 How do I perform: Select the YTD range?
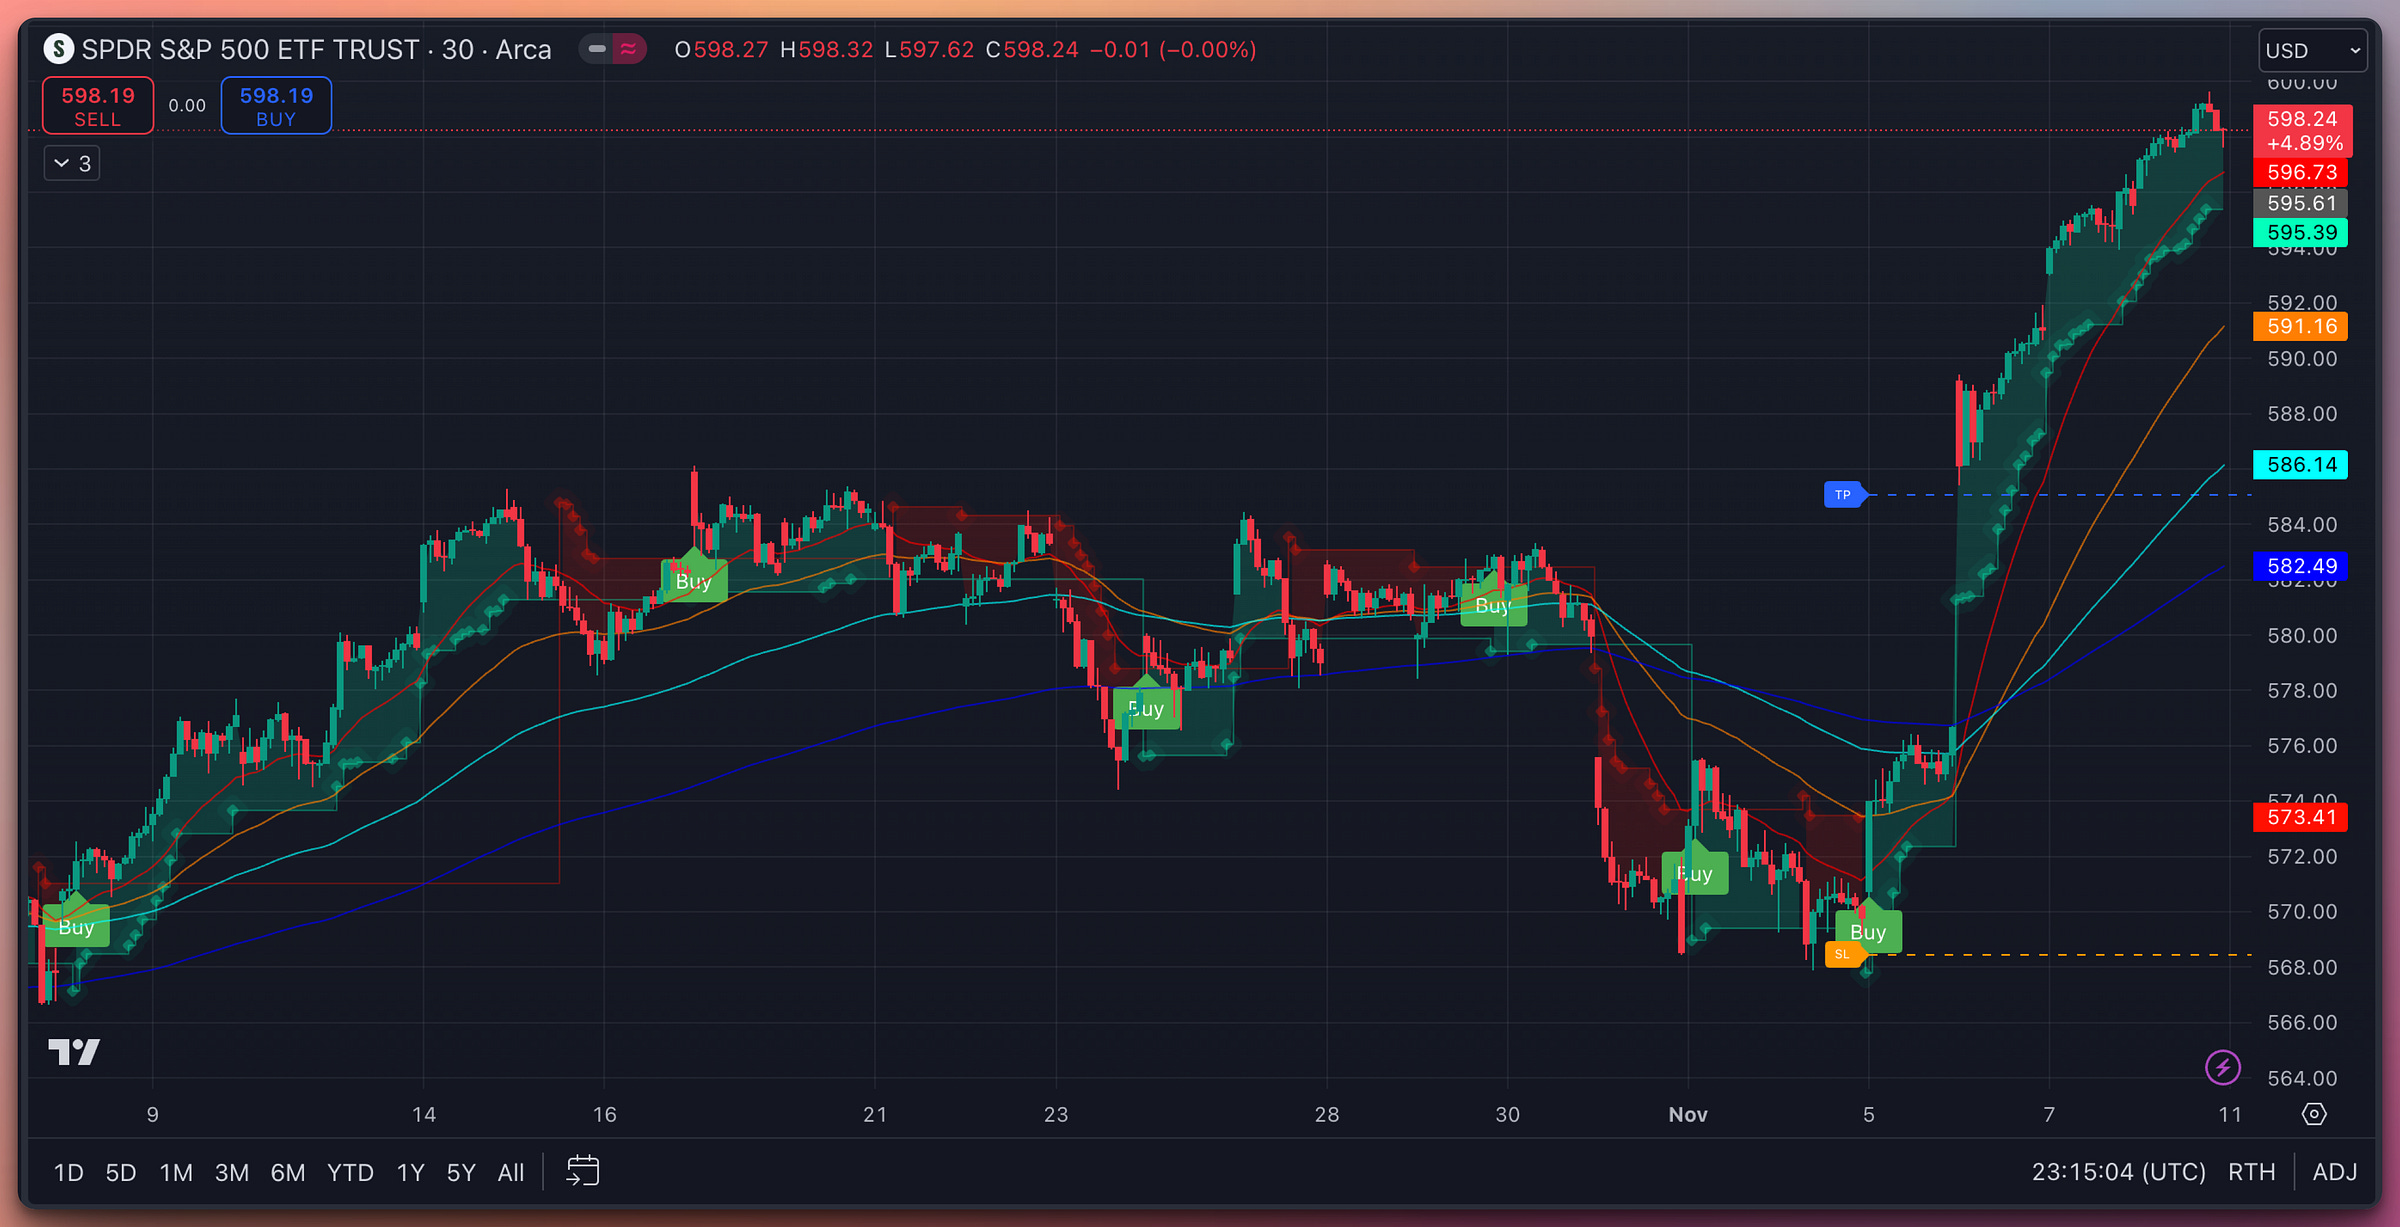pyautogui.click(x=350, y=1172)
